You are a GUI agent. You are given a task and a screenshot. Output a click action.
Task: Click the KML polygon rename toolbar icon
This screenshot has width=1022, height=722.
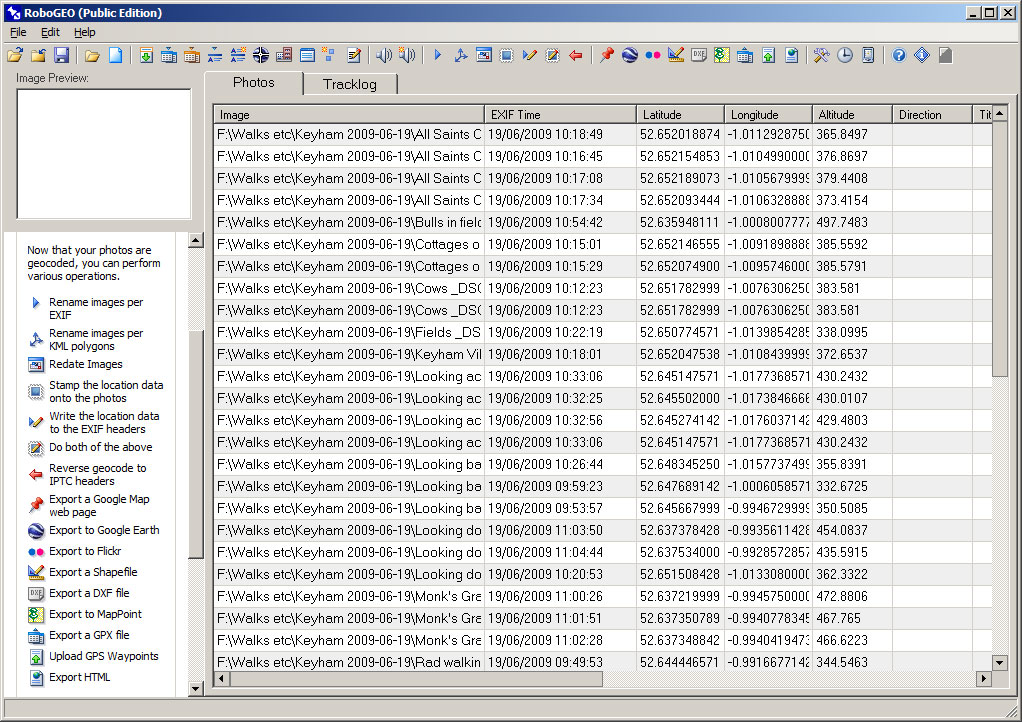[461, 55]
